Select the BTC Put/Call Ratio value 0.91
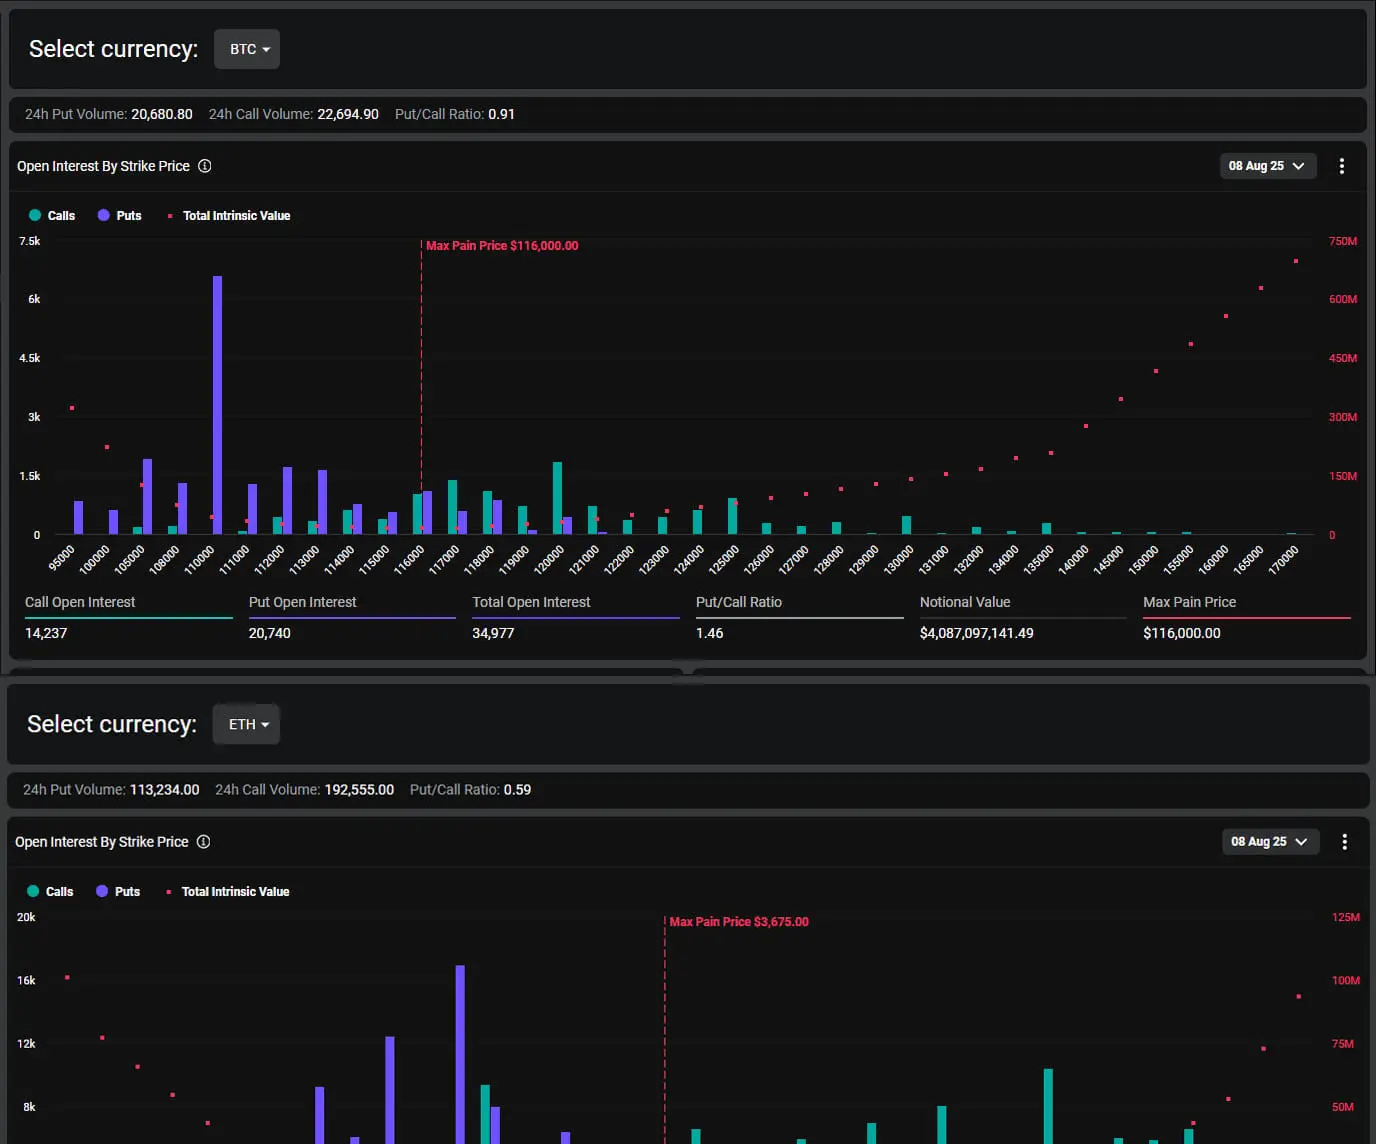This screenshot has height=1144, width=1376. pyautogui.click(x=501, y=114)
